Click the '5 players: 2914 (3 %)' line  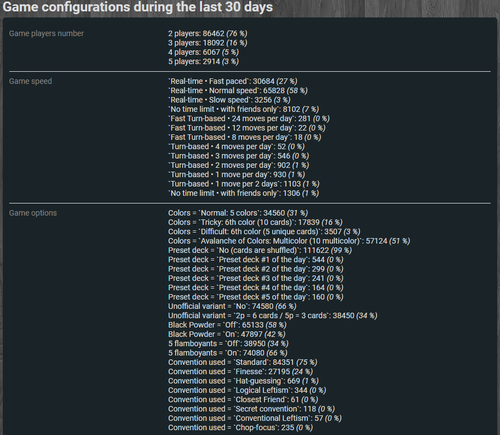[x=203, y=61]
